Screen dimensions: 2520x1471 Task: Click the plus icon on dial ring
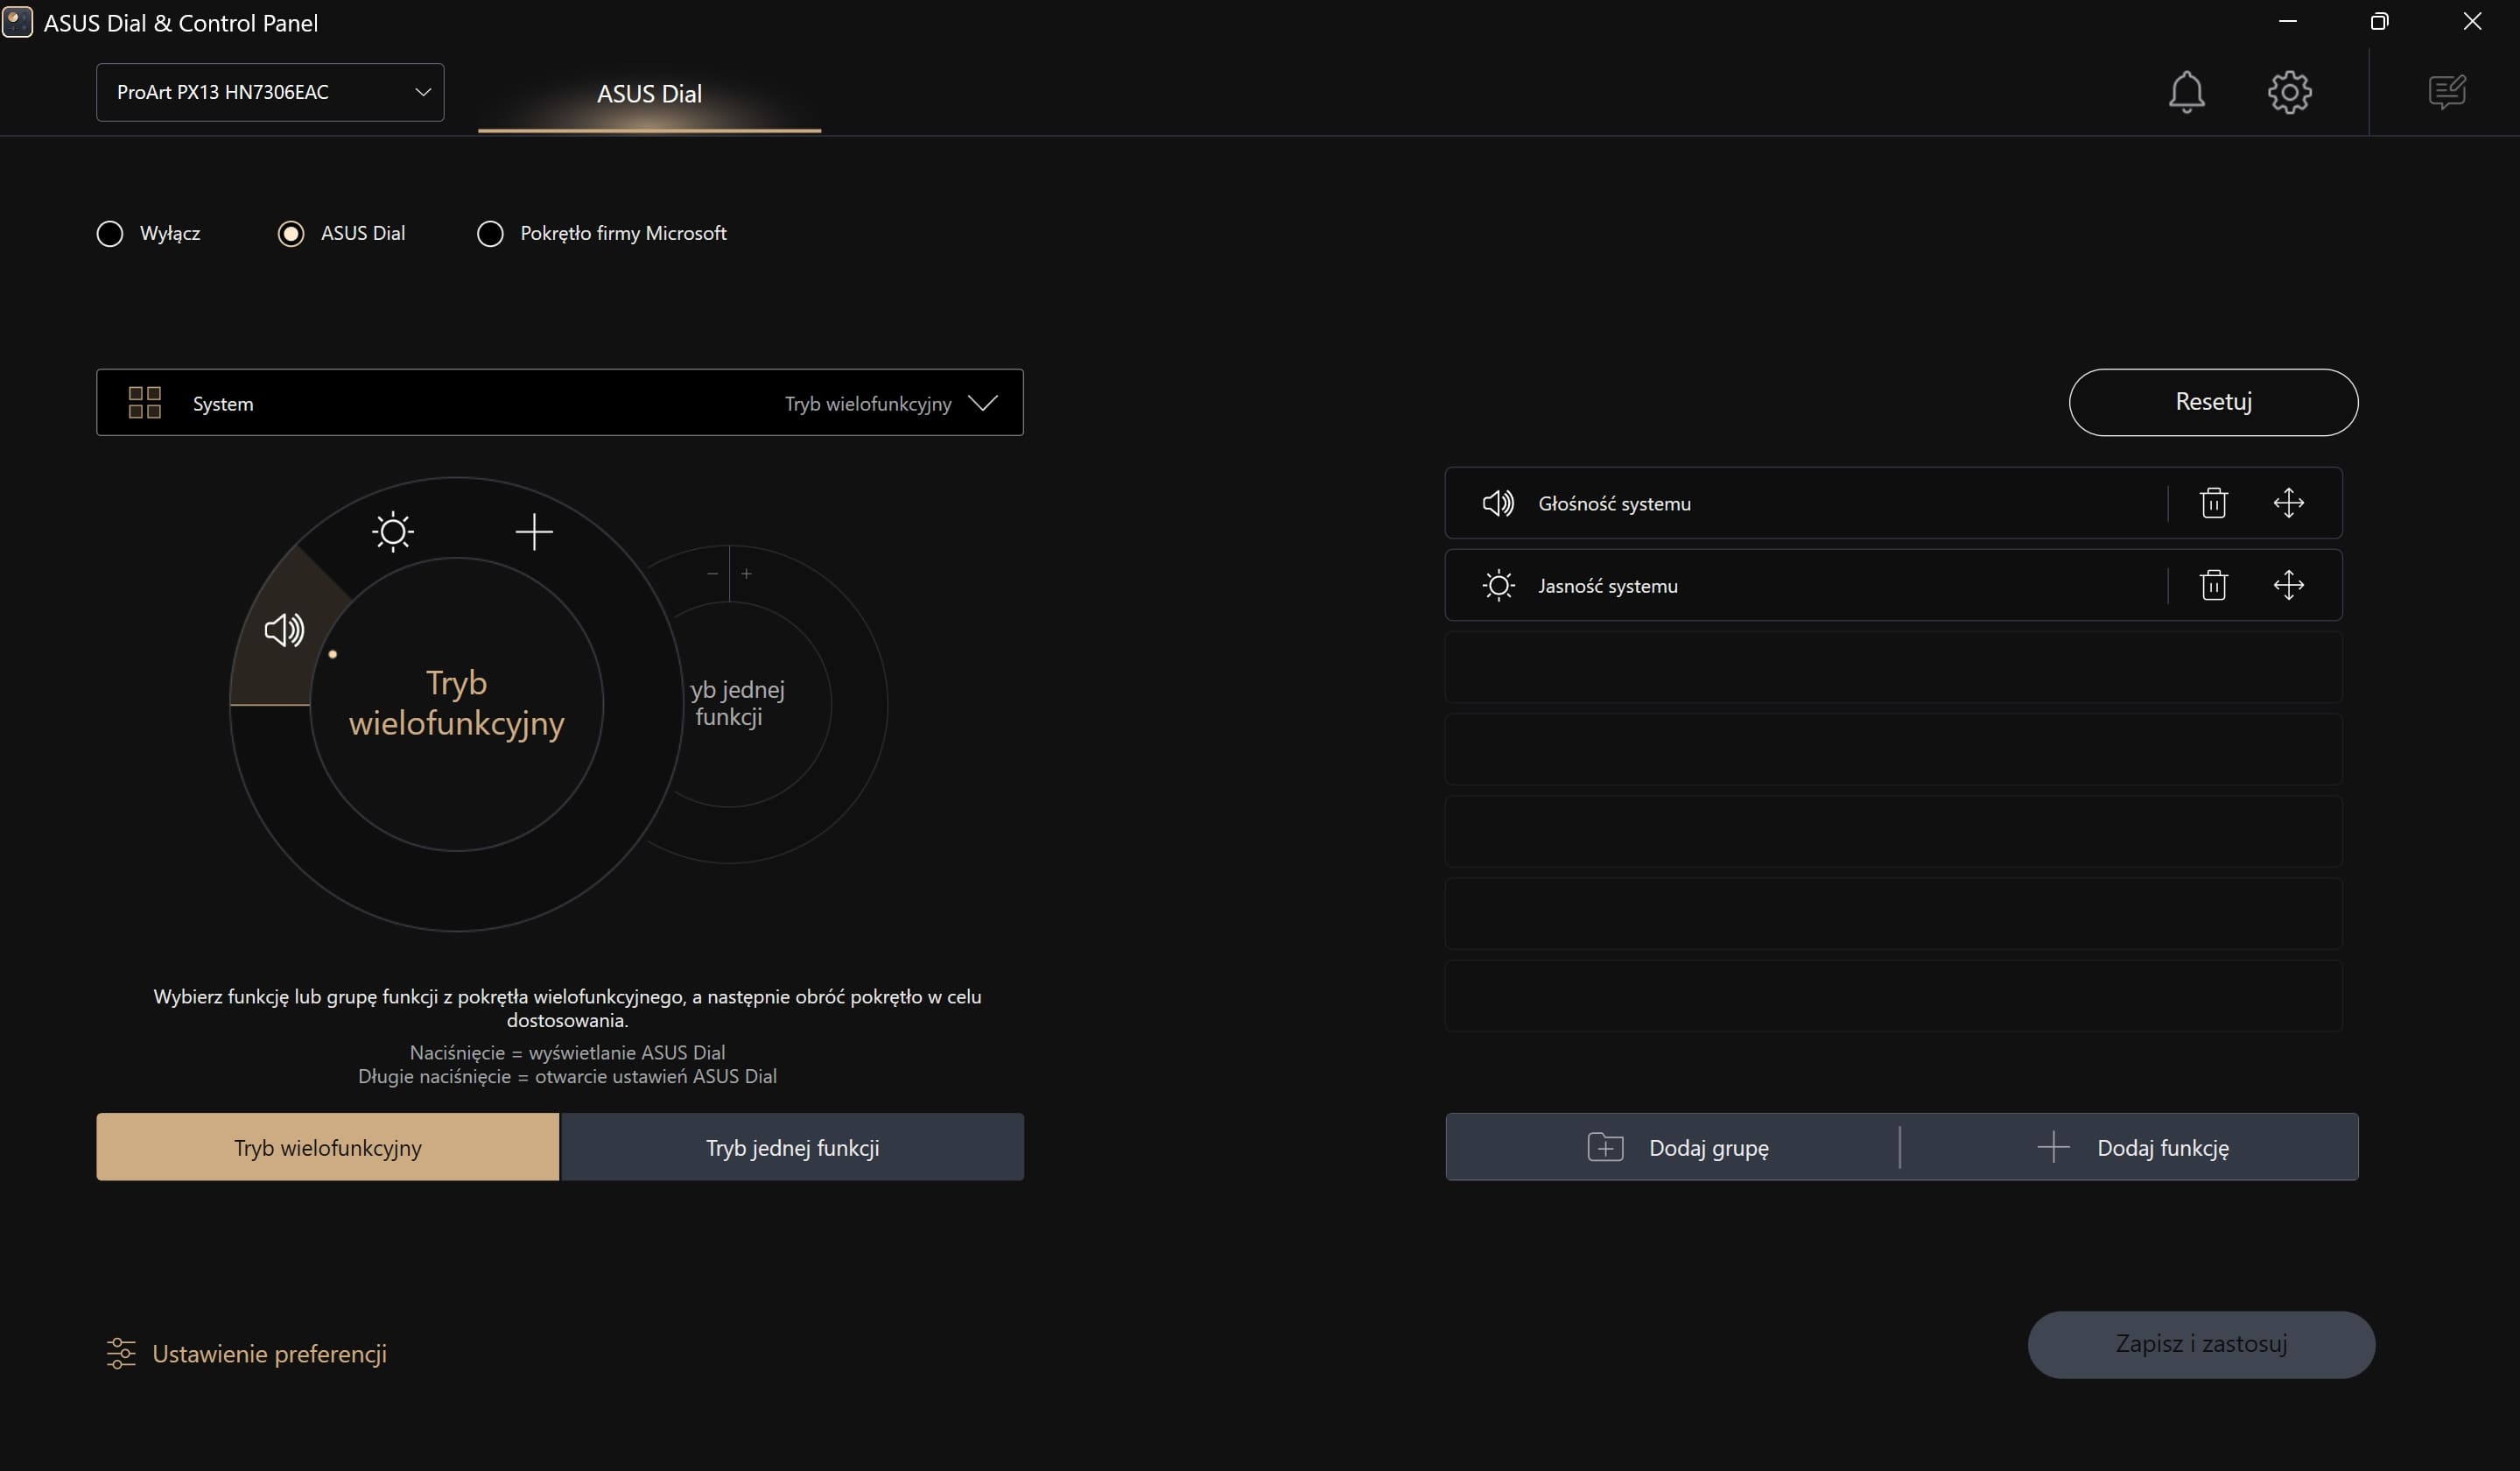click(534, 531)
